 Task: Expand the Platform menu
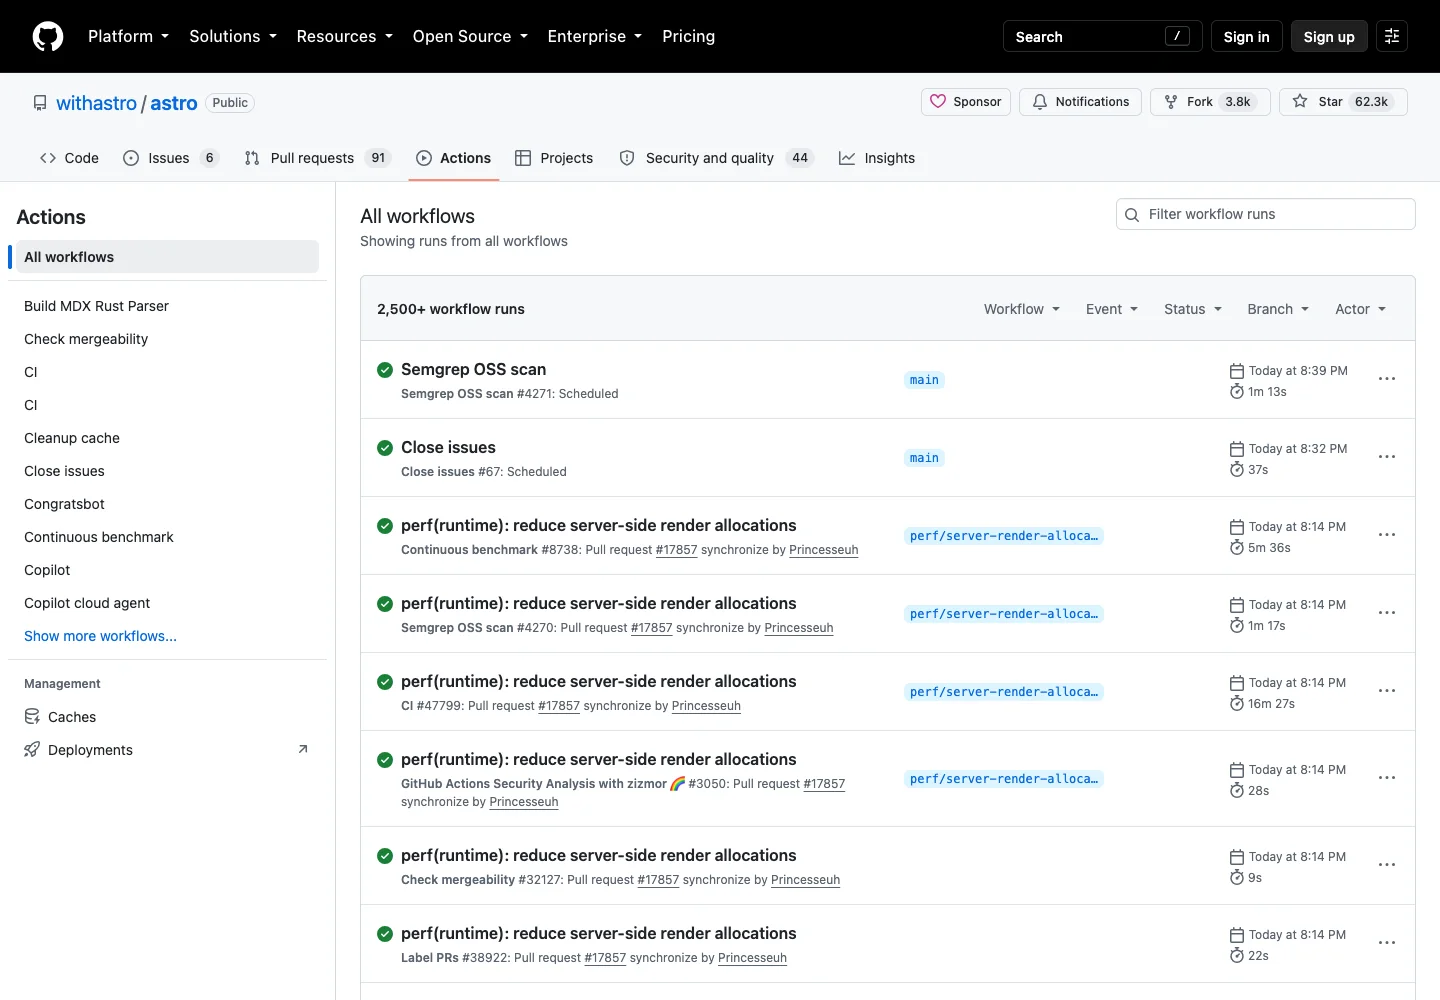(x=128, y=36)
